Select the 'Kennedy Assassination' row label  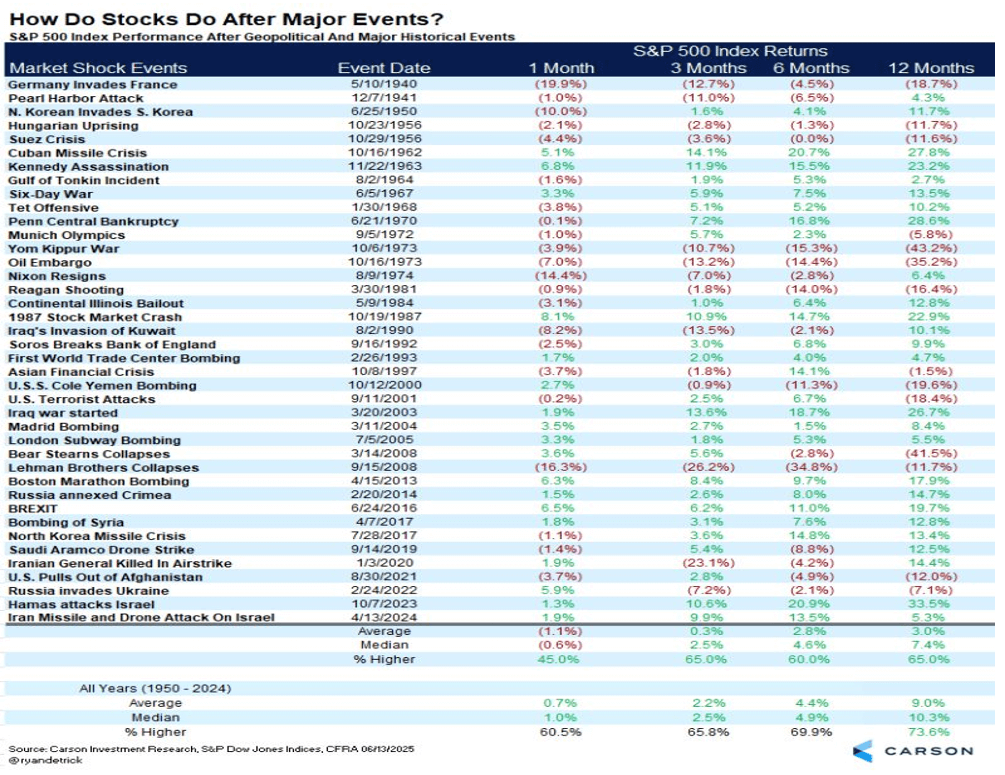pos(88,167)
